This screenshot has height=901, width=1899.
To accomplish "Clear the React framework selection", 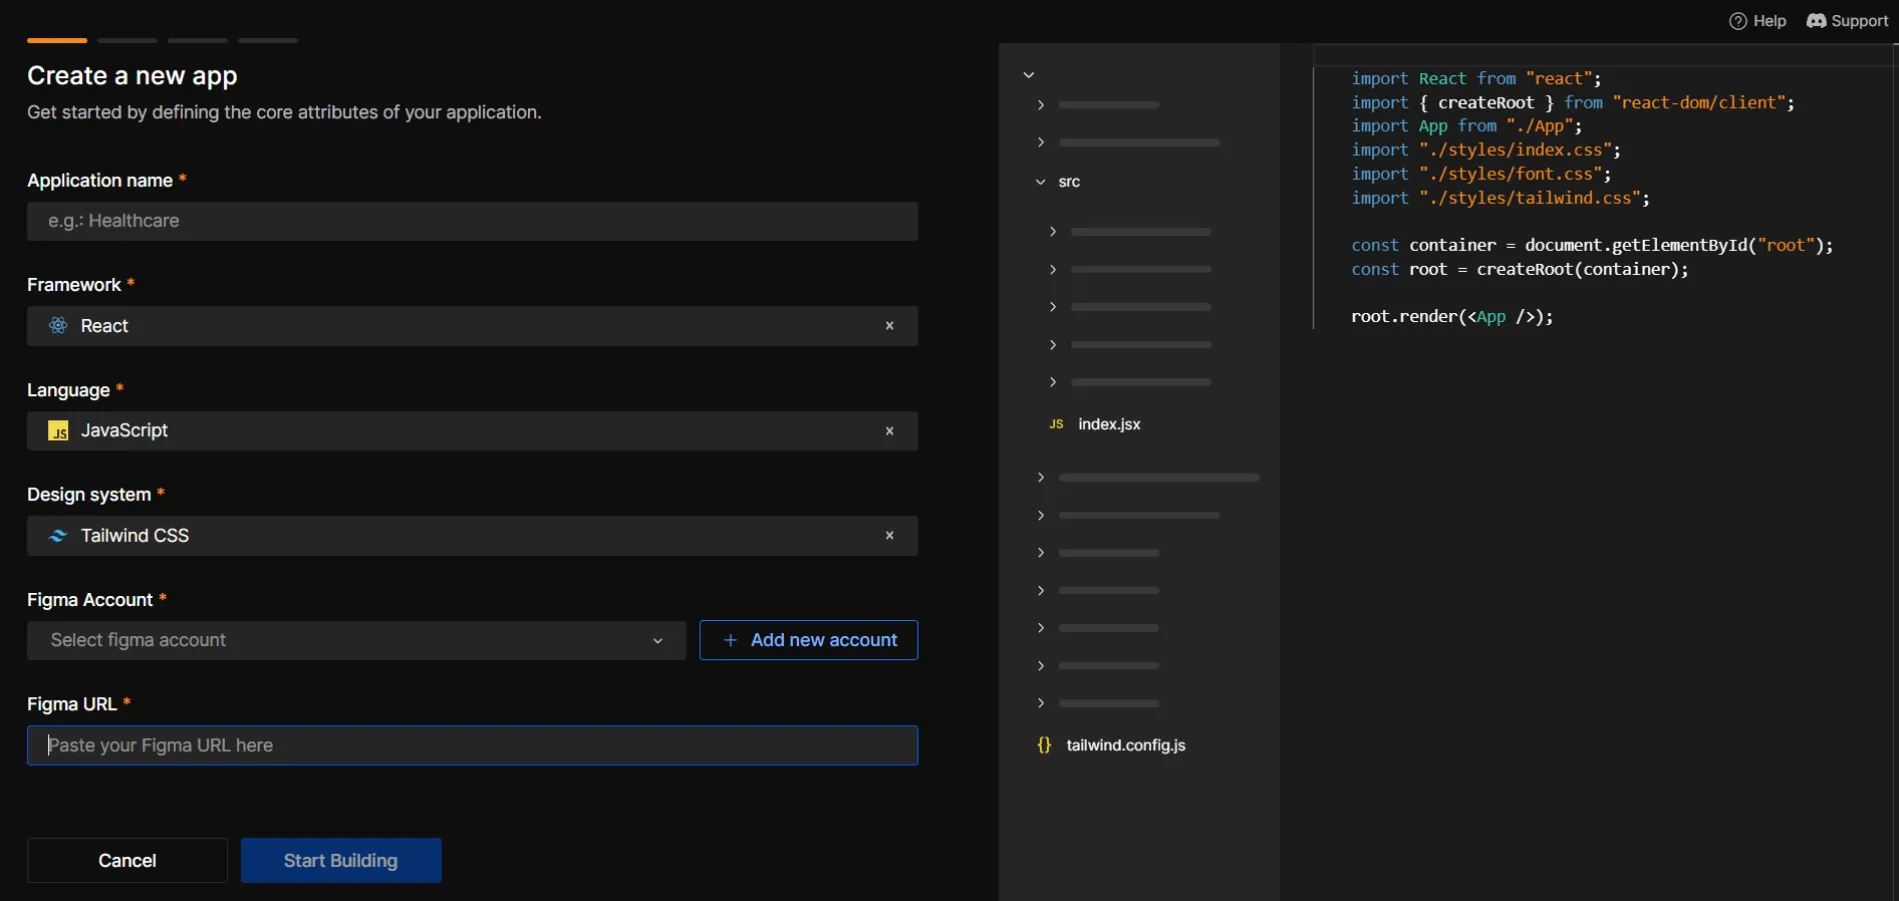I will (x=889, y=326).
